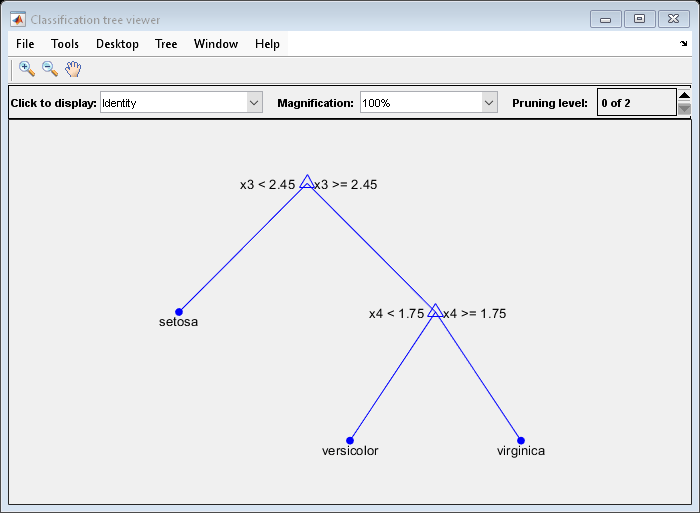
Task: Select the Zoom In magnifier tool
Action: [27, 69]
